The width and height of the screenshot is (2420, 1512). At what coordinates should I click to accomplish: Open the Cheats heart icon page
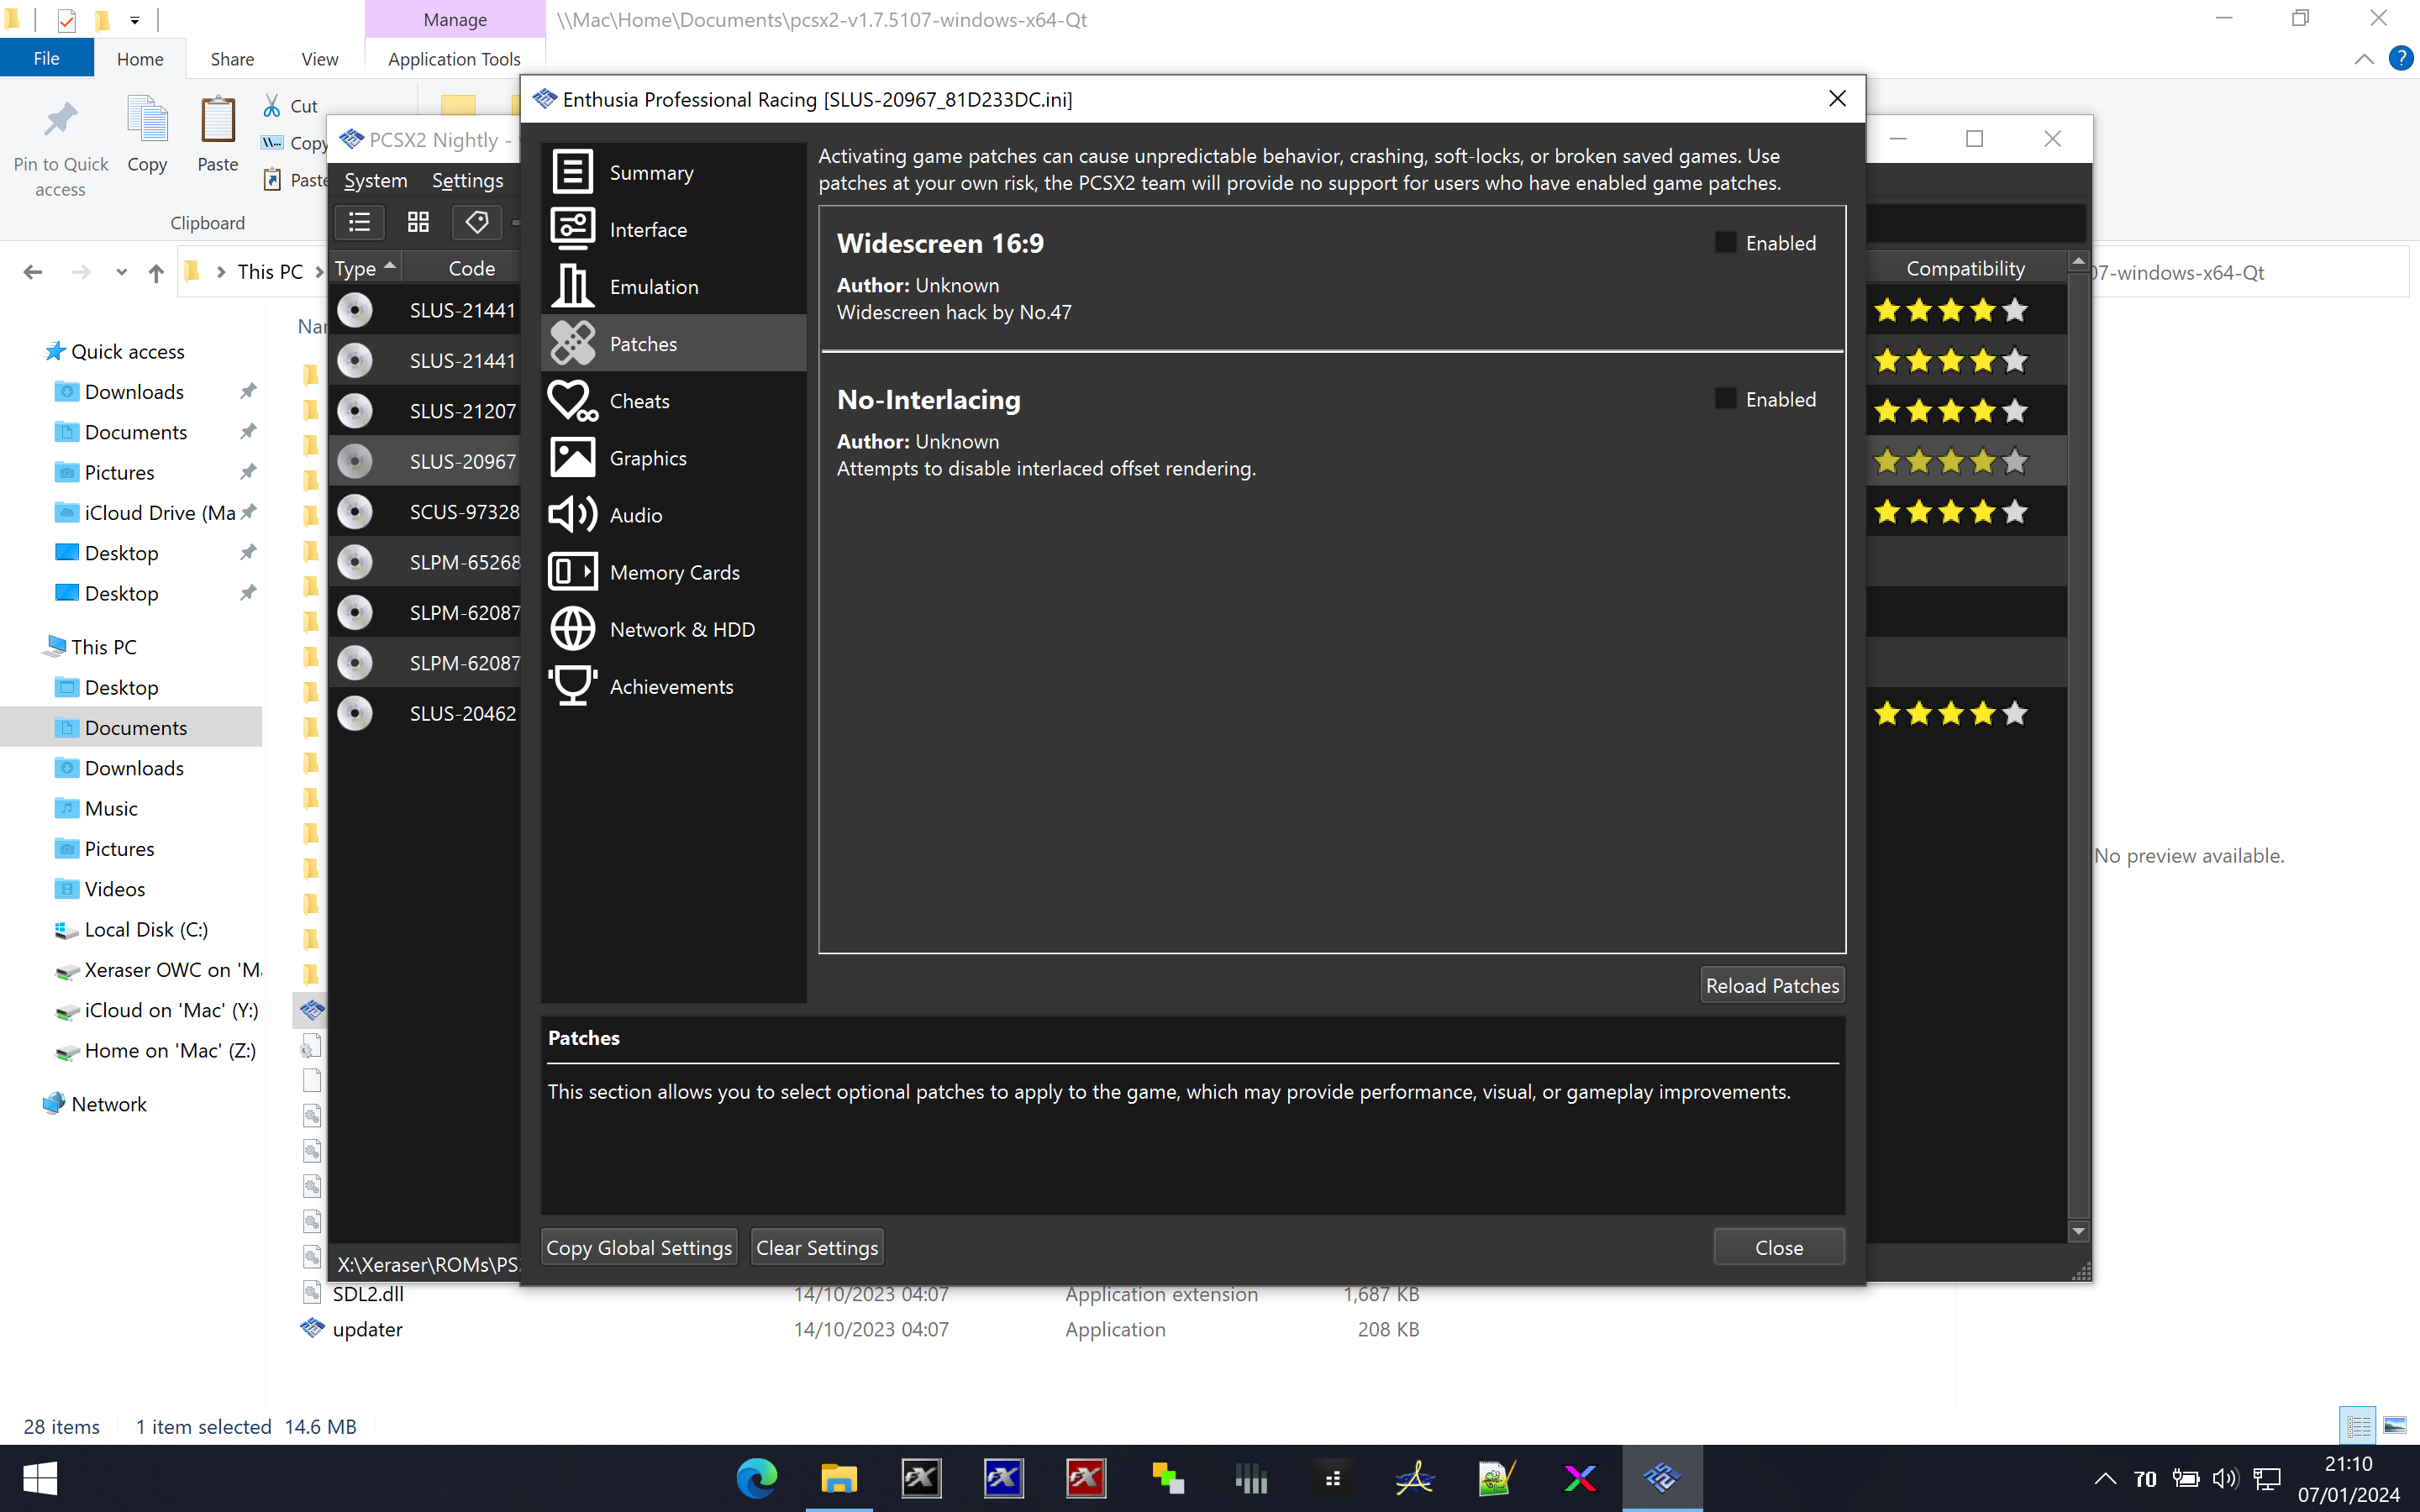click(573, 400)
